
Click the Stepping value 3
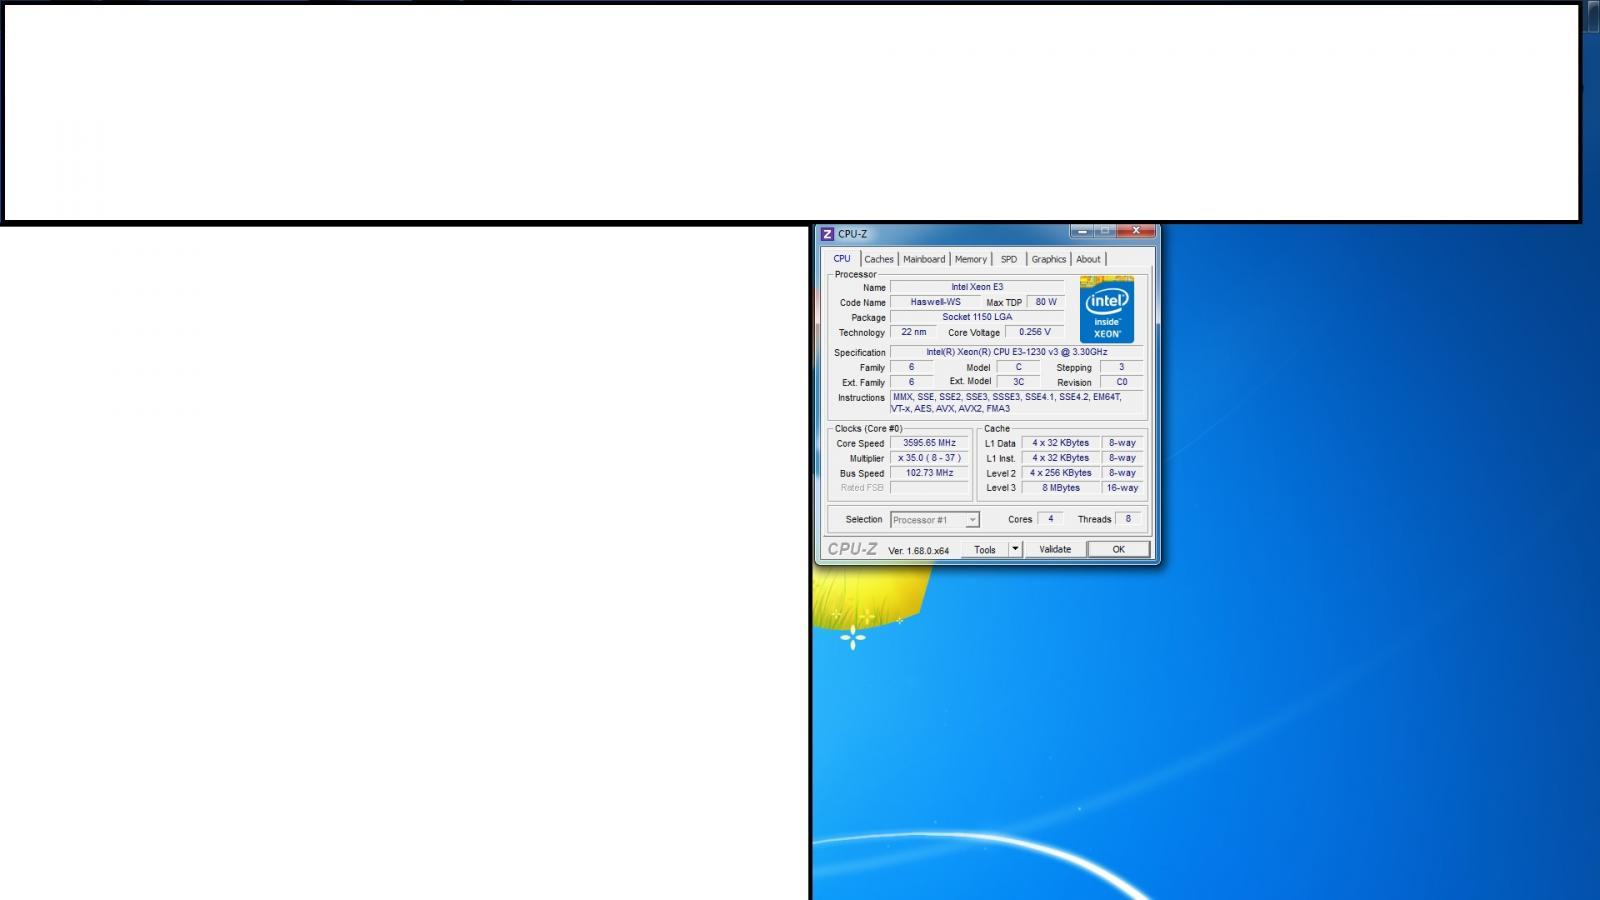click(1121, 367)
